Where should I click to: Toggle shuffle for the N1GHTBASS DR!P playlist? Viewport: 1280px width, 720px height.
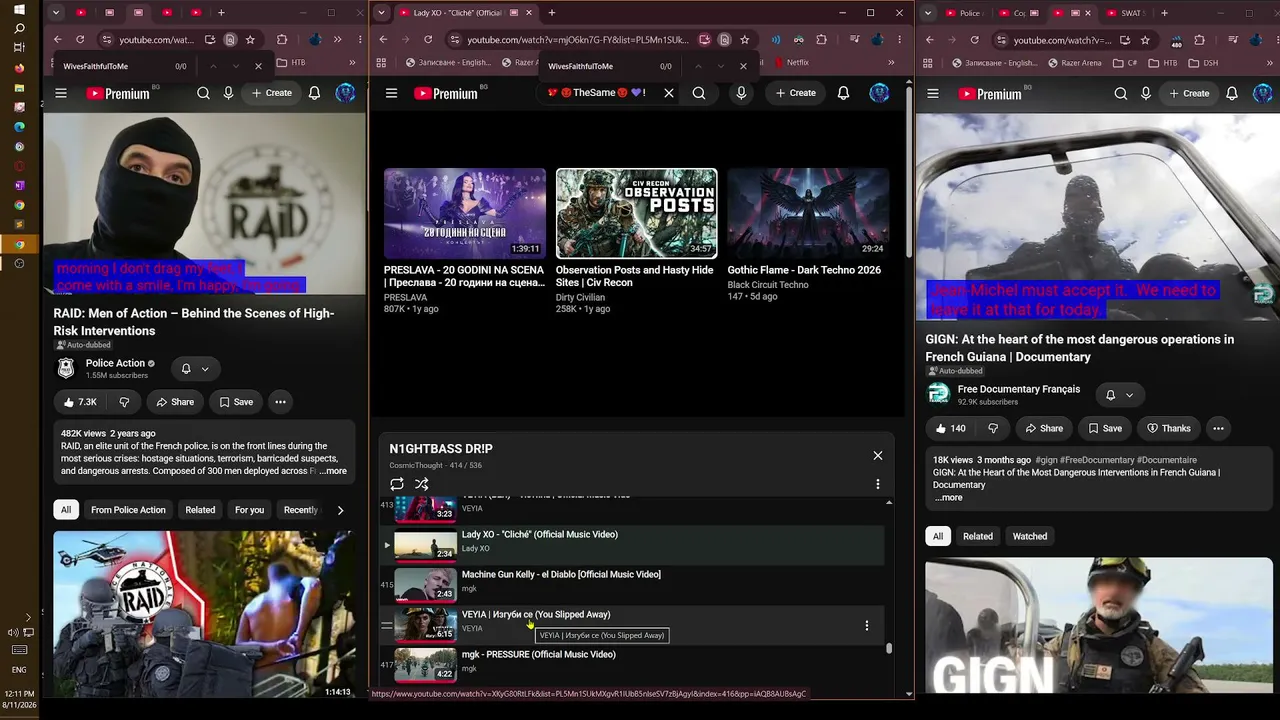tap(422, 484)
